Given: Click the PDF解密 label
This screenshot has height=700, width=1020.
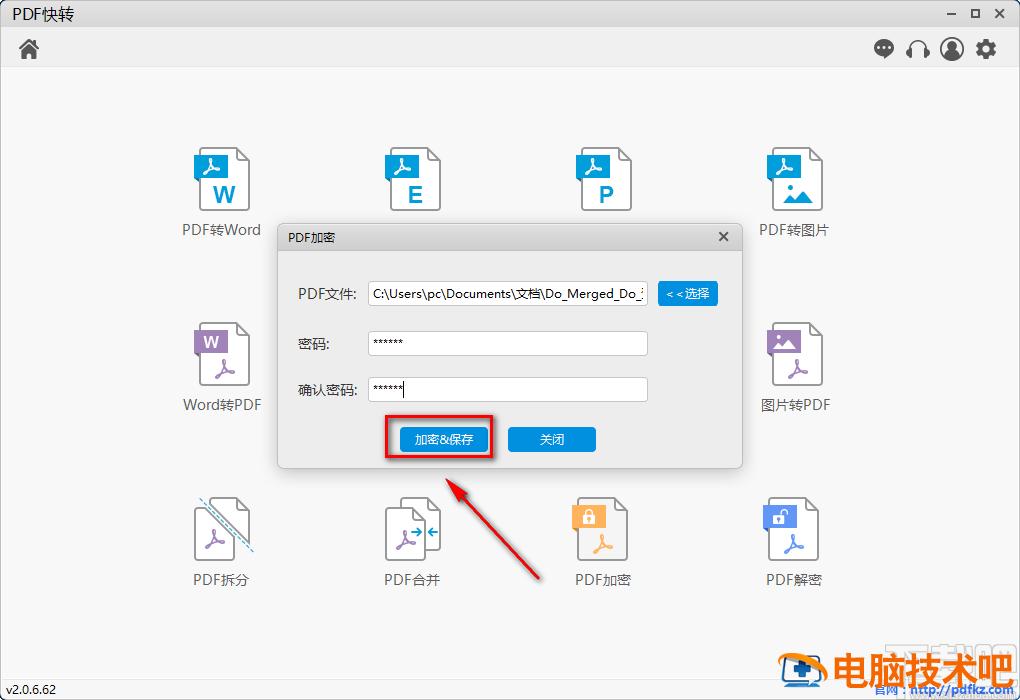Looking at the screenshot, I should pyautogui.click(x=794, y=580).
